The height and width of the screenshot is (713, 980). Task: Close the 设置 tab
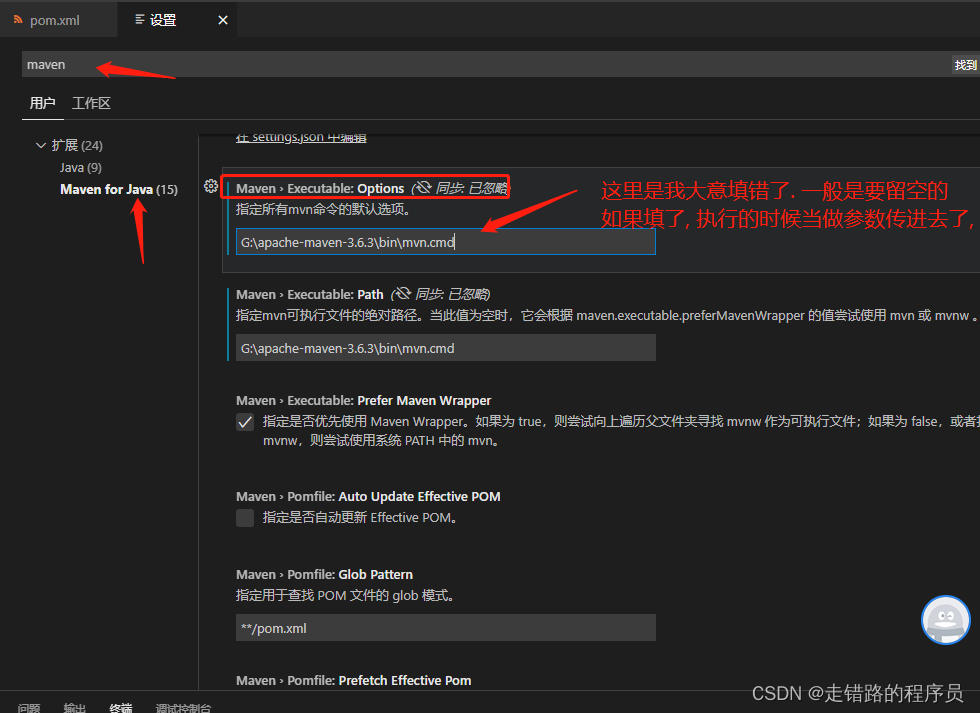pos(222,21)
